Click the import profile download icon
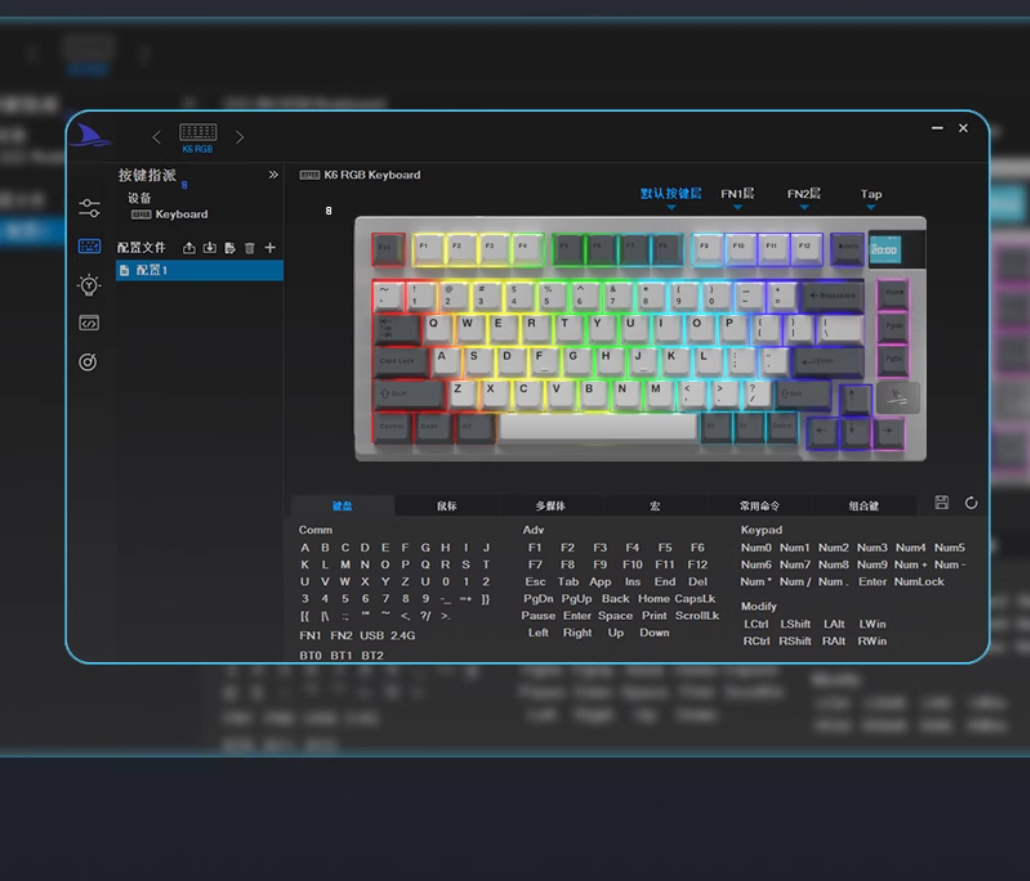This screenshot has width=1030, height=881. tap(209, 248)
